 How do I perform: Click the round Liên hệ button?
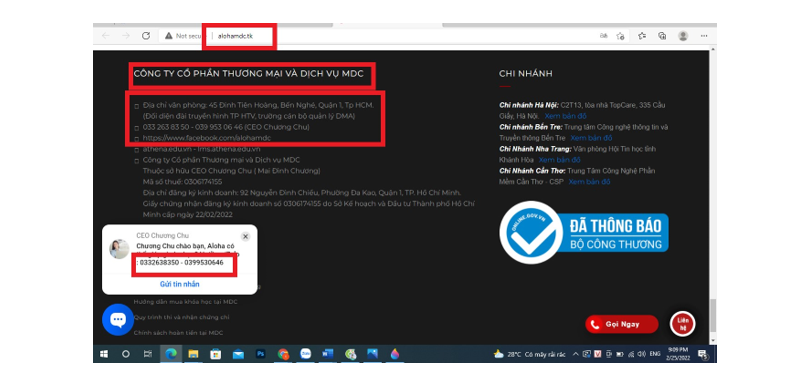(x=683, y=324)
